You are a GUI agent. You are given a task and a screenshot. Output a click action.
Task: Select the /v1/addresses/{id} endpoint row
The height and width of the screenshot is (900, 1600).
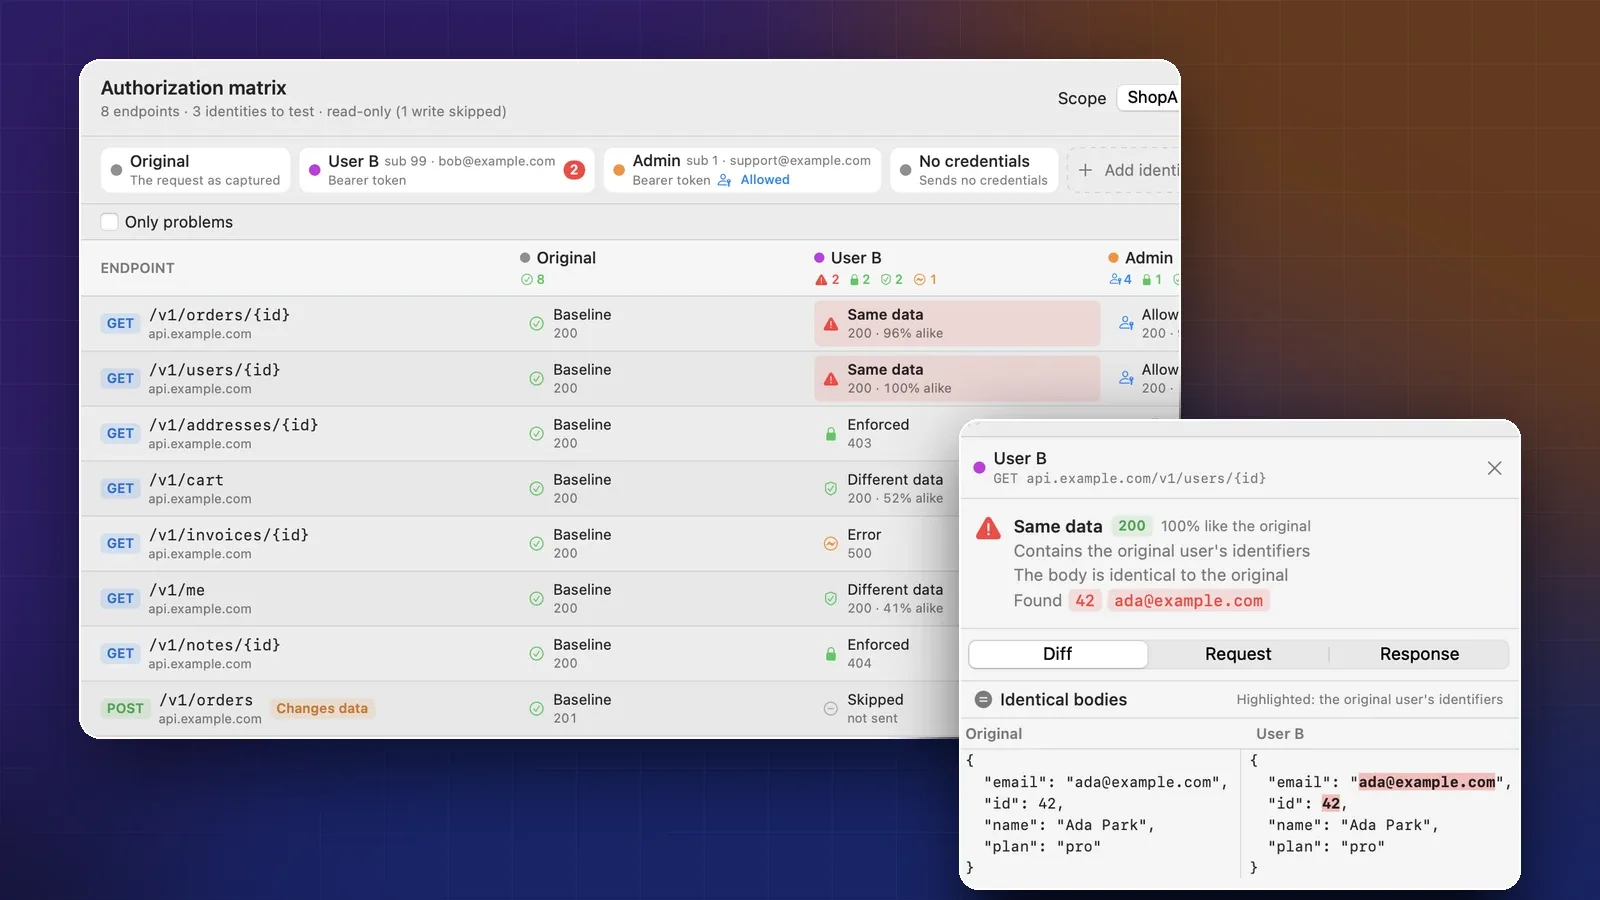point(520,434)
